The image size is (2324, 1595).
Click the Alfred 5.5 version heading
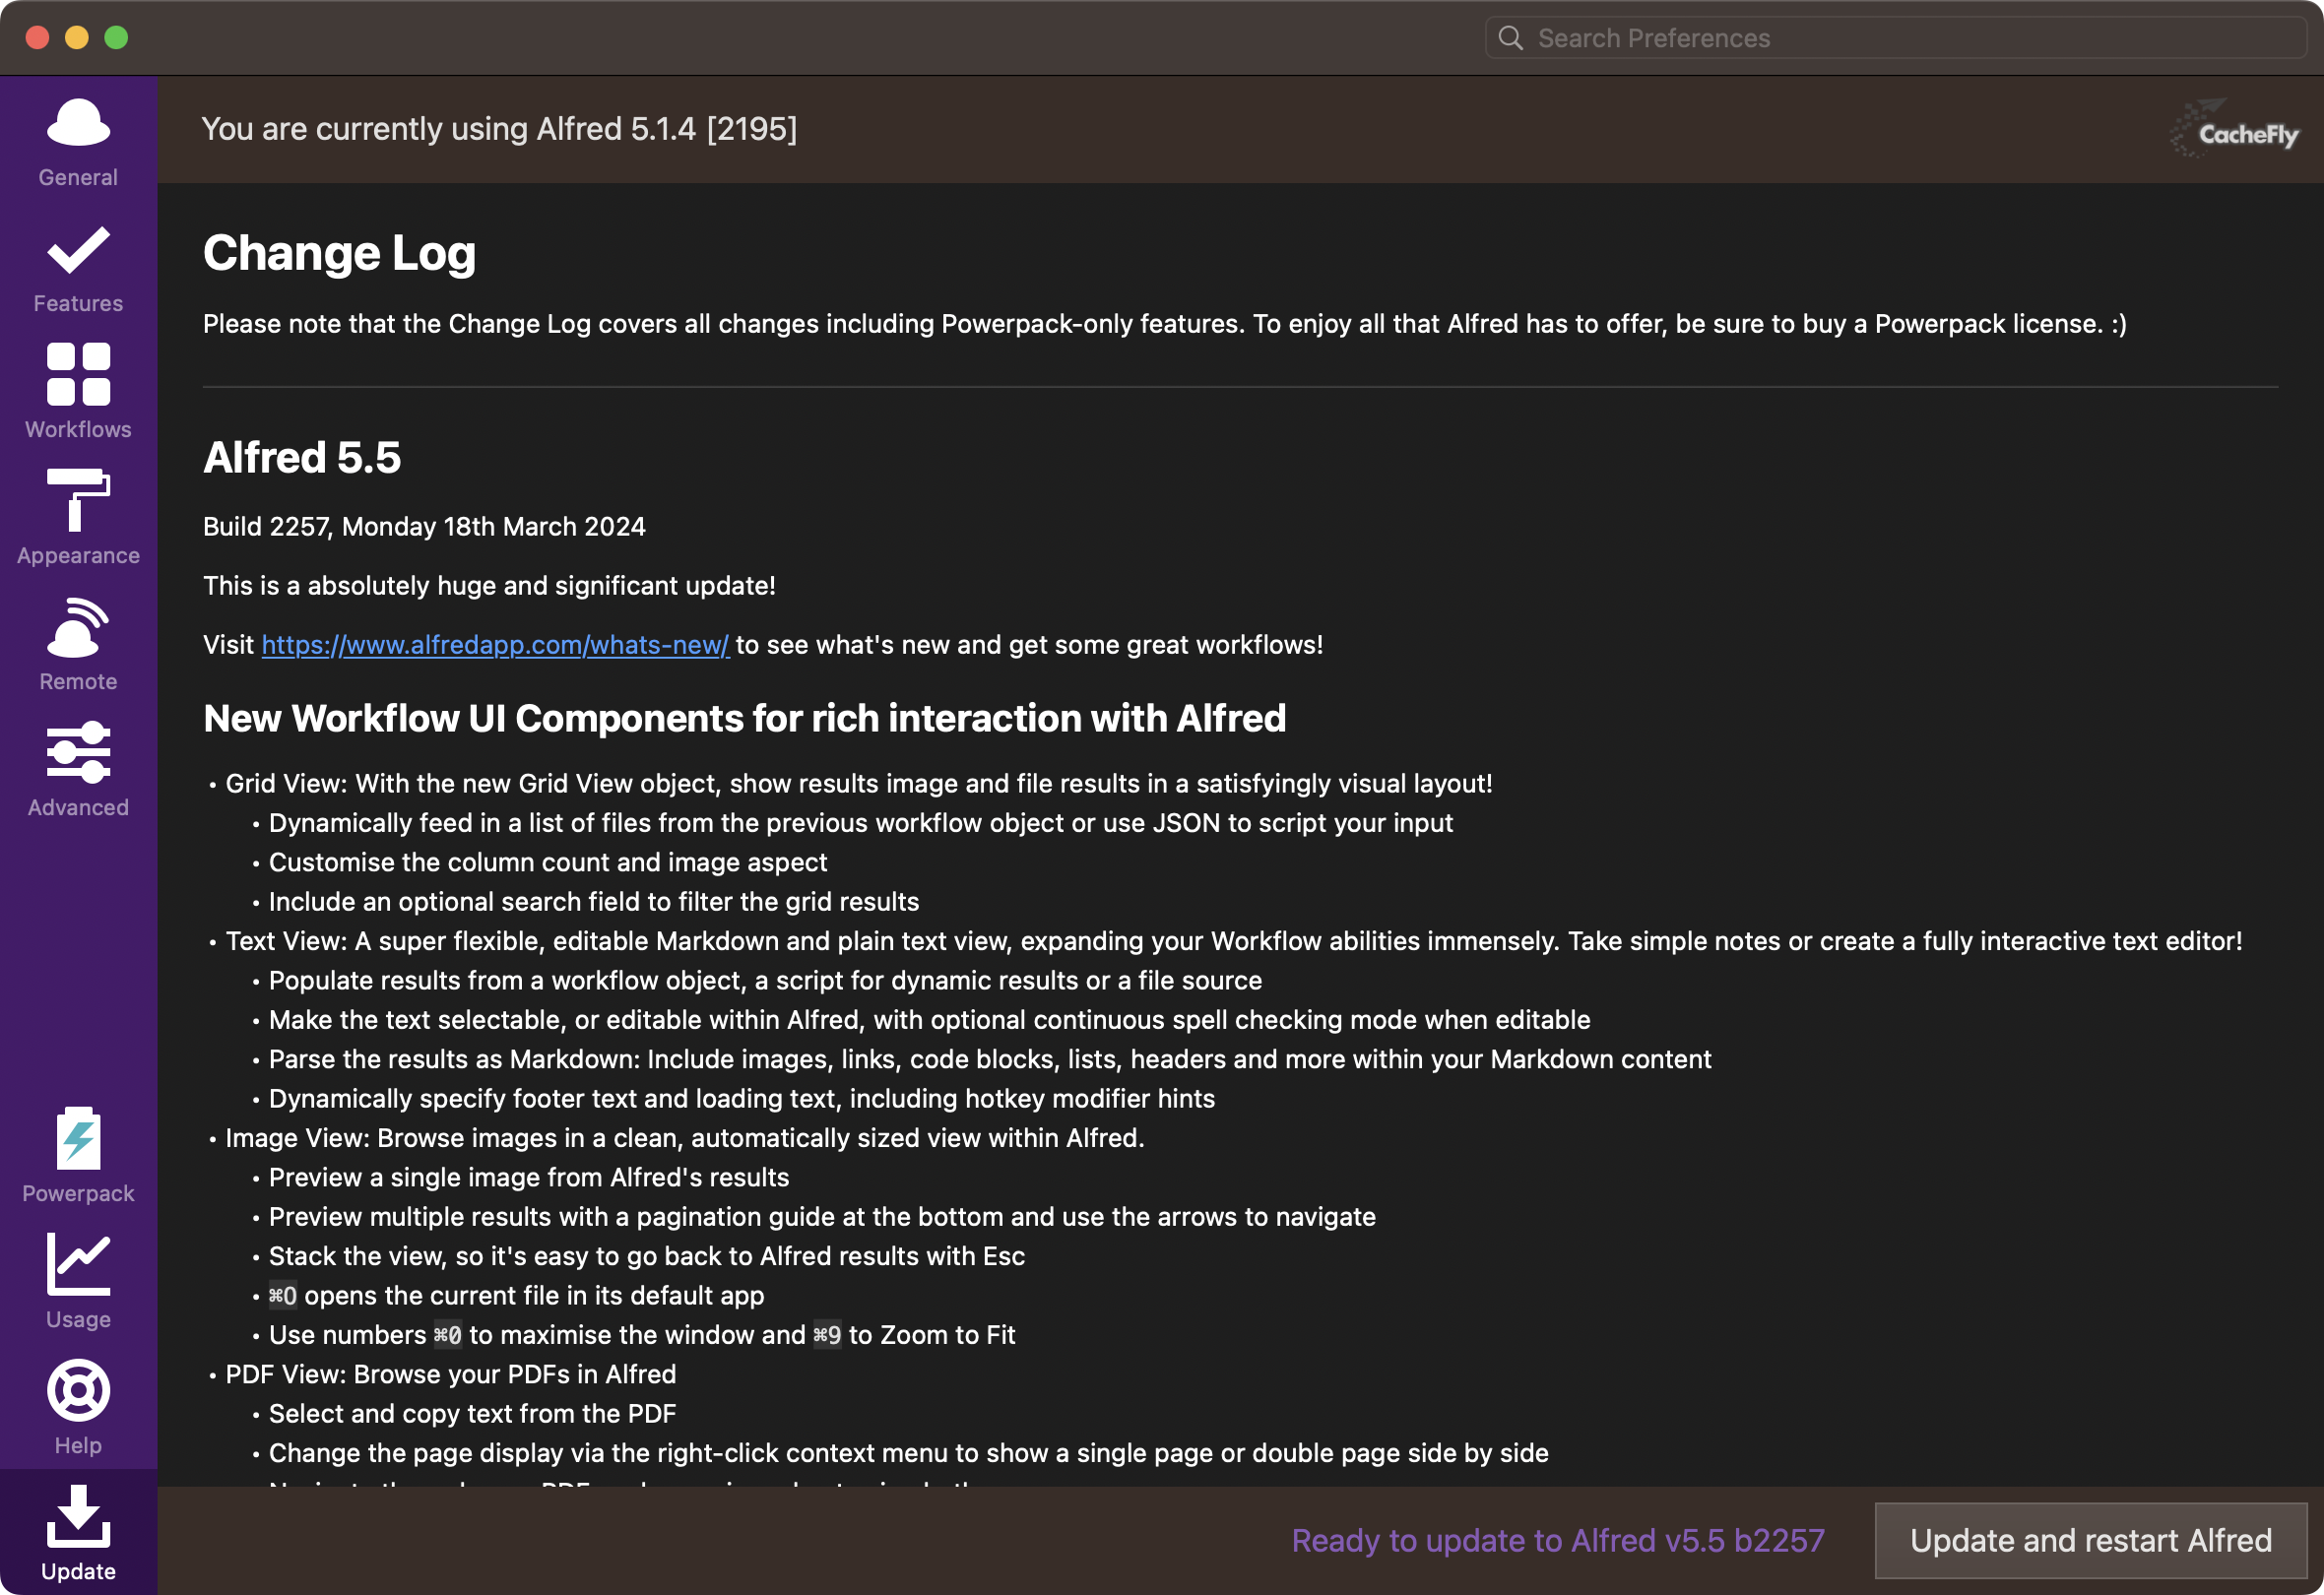pos(302,458)
